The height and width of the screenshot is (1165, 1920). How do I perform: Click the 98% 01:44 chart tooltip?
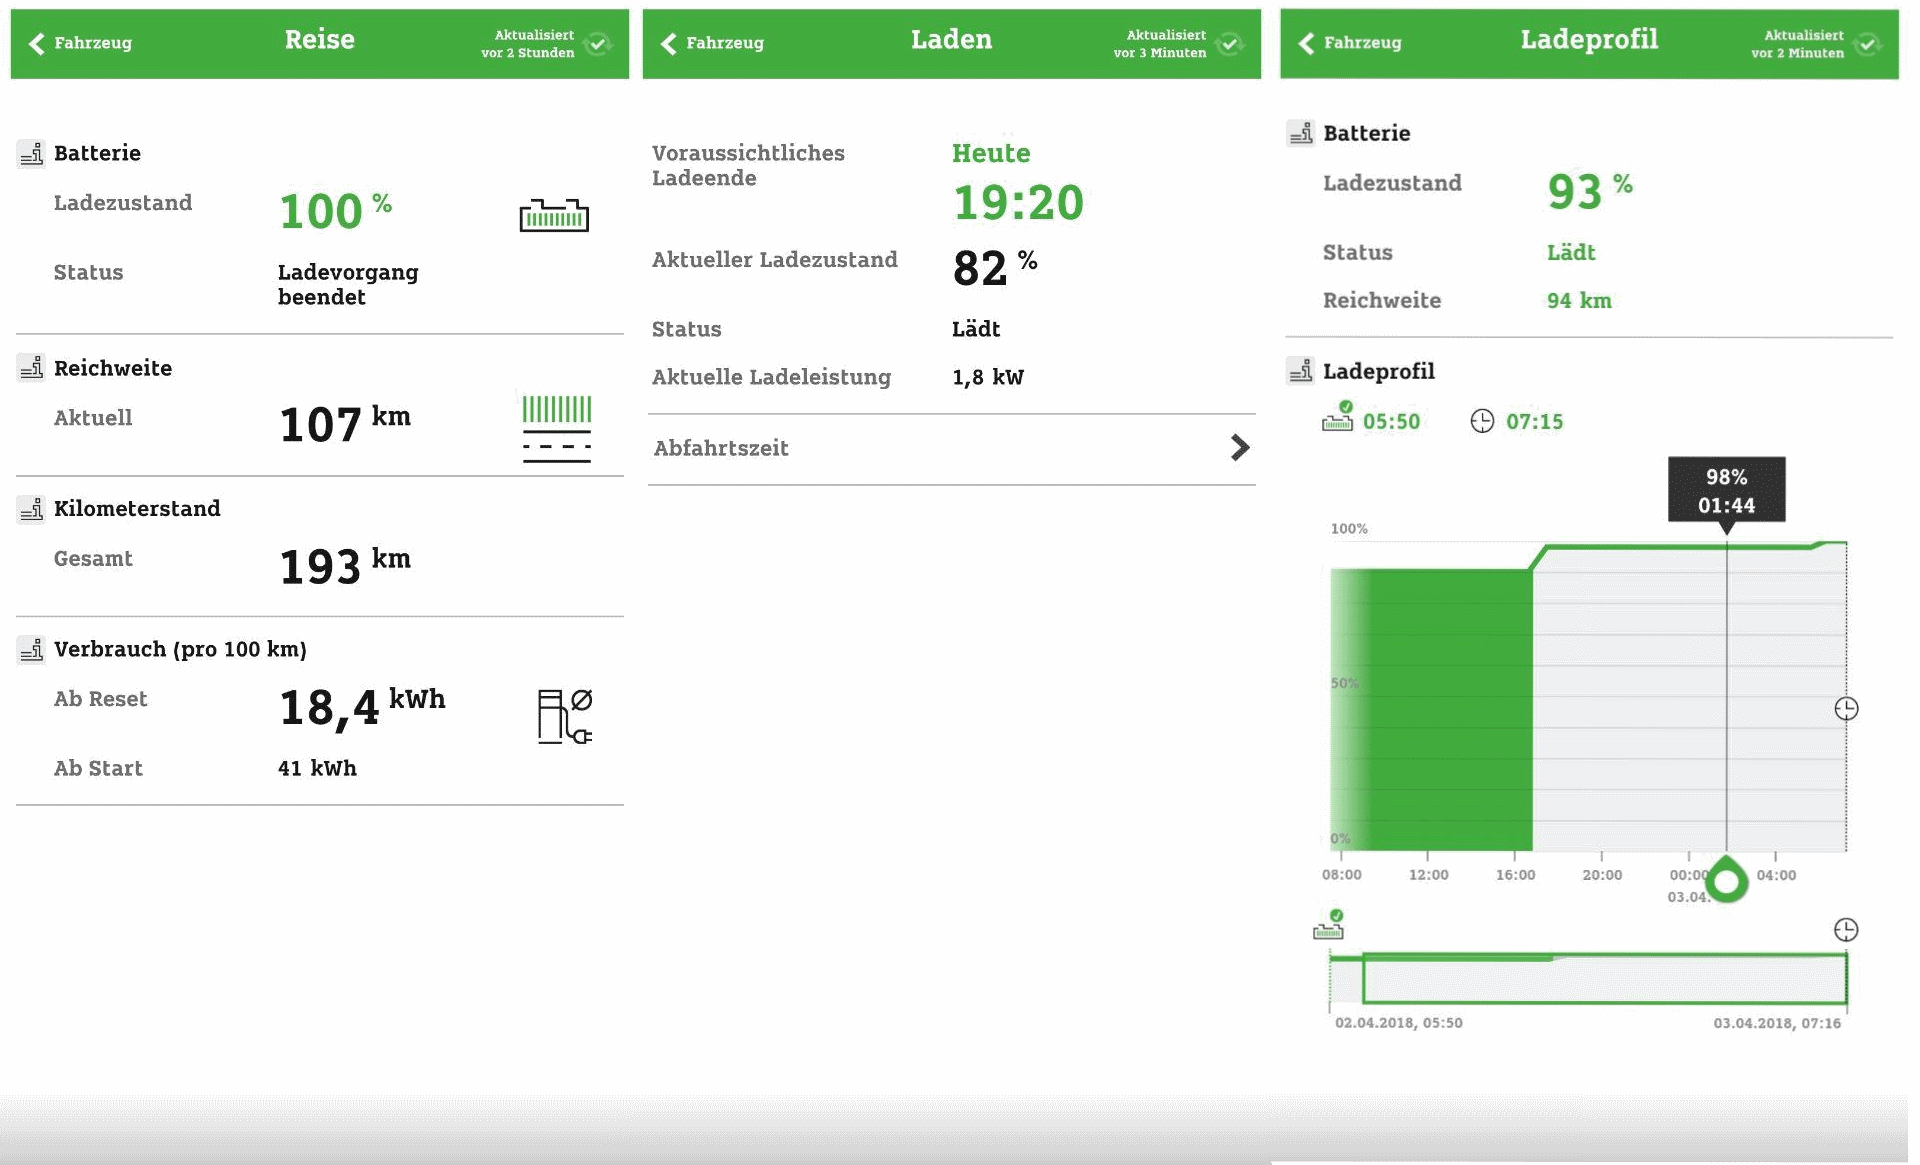click(1726, 490)
